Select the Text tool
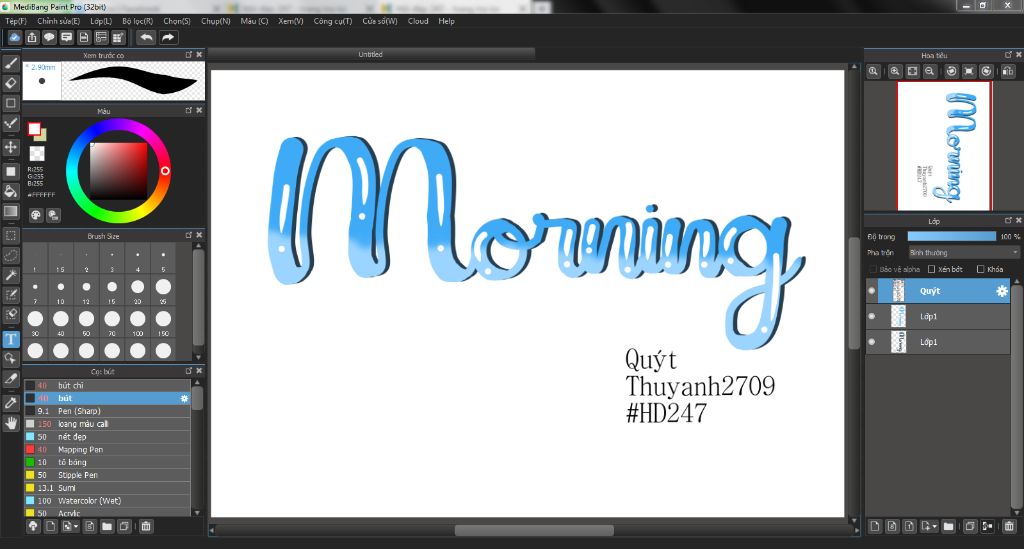Screen dimensions: 1024x549 tap(10, 339)
